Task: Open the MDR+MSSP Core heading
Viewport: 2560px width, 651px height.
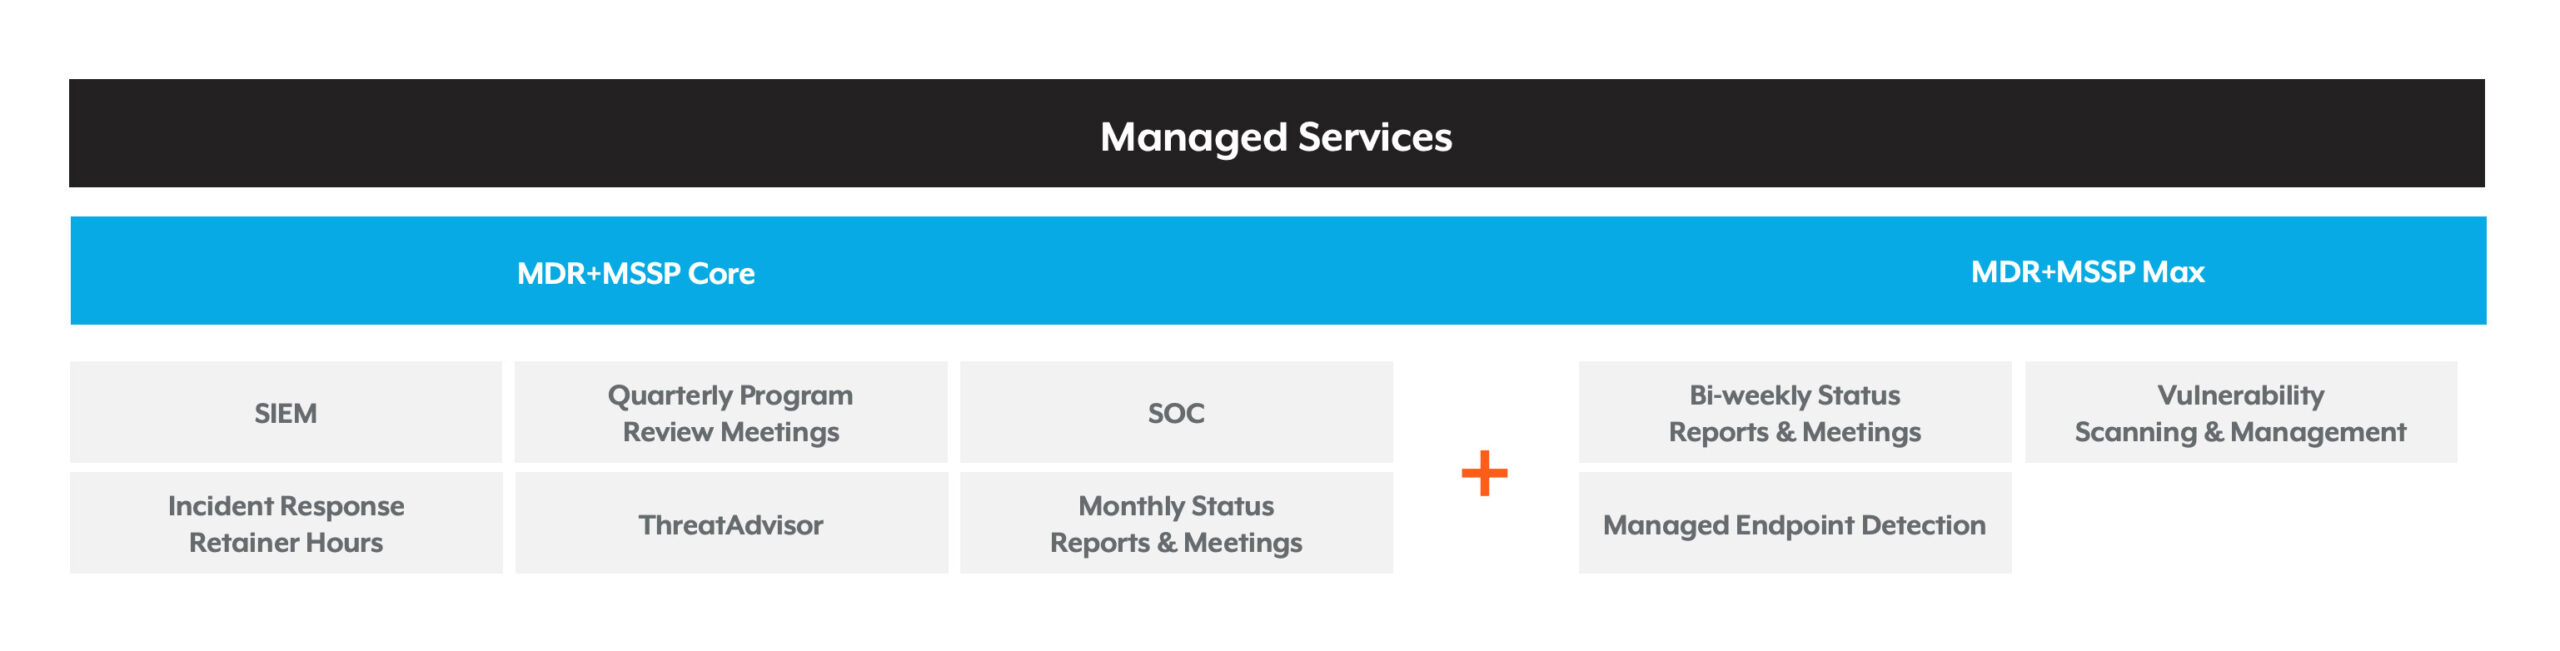Action: (x=636, y=273)
